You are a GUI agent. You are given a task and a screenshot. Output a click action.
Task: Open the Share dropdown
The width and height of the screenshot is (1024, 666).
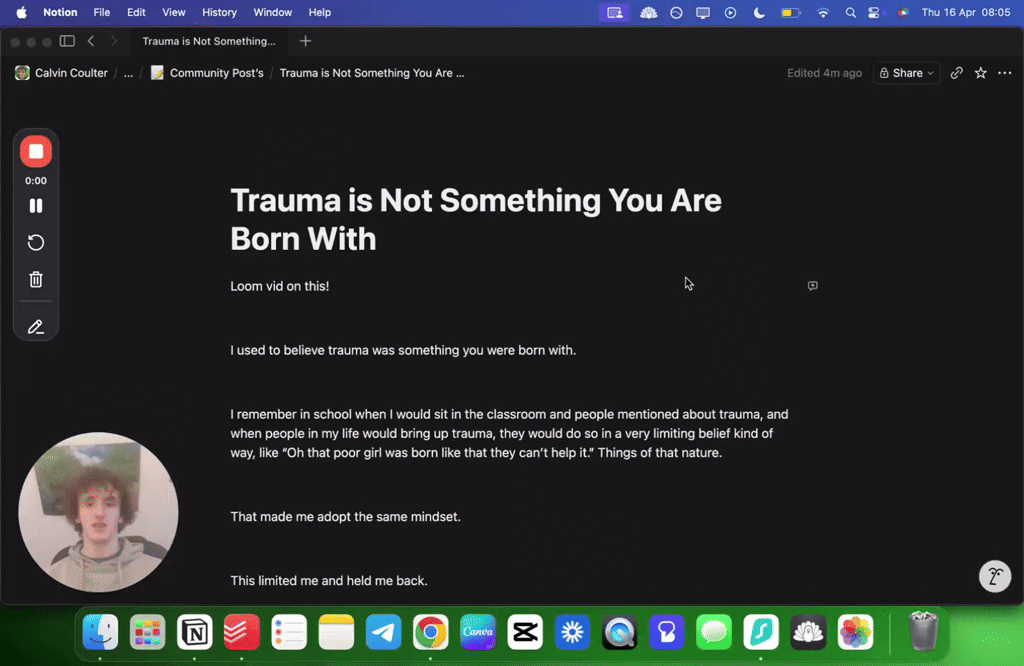coord(906,72)
